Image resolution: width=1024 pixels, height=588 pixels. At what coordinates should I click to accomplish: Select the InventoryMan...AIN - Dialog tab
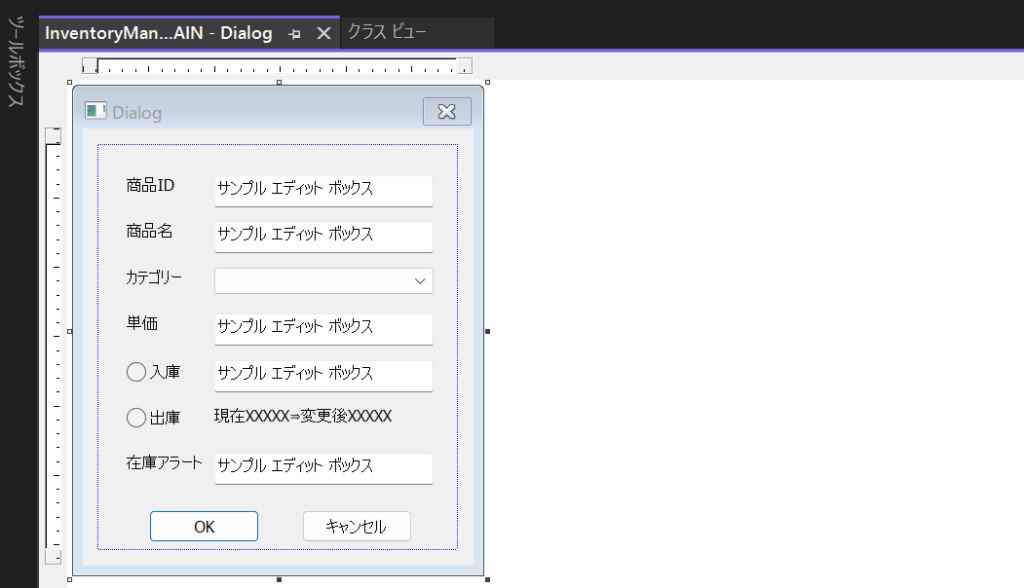(158, 33)
